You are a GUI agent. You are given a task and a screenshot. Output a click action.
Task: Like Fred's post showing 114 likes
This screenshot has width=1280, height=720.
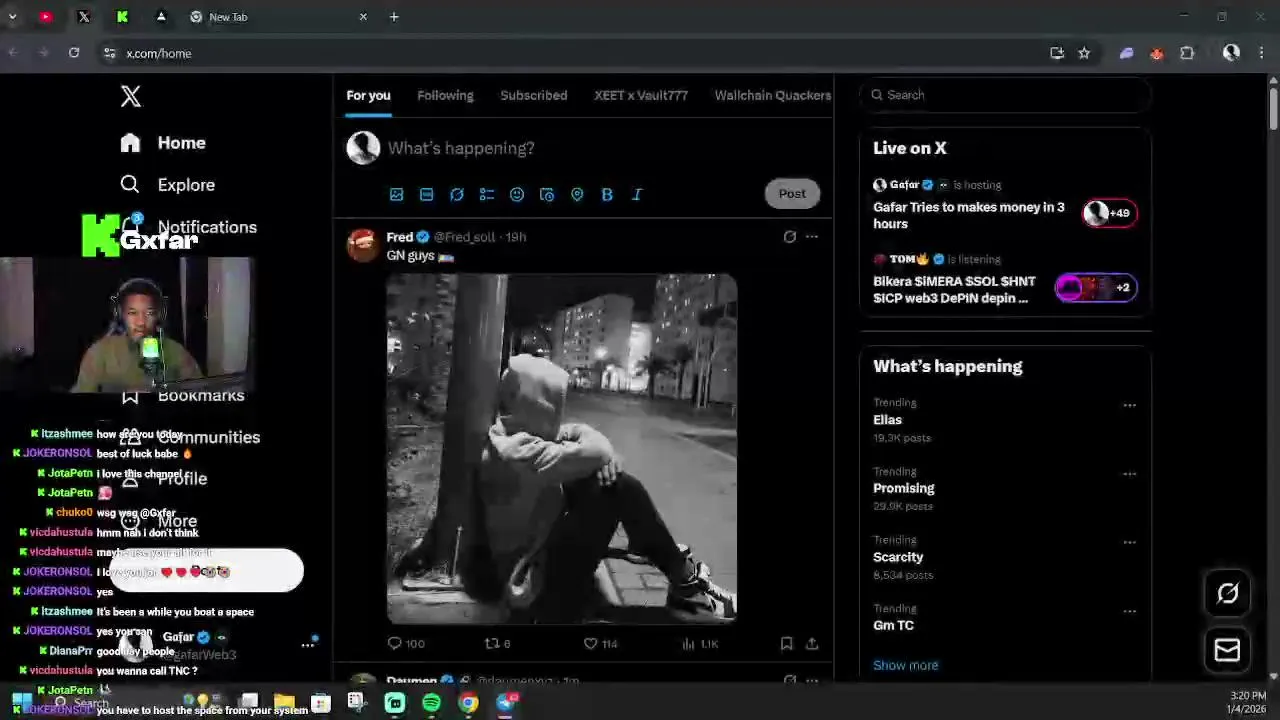[600, 644]
